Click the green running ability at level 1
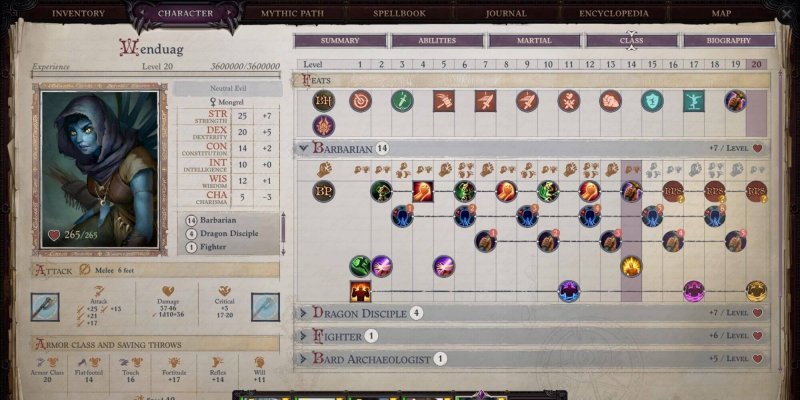800x400 pixels. pyautogui.click(x=360, y=266)
